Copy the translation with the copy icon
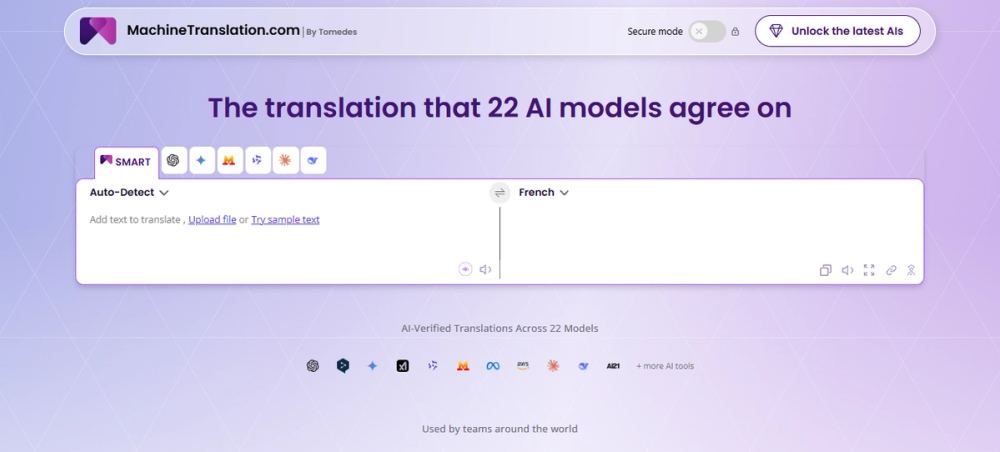1000x452 pixels. 825,270
